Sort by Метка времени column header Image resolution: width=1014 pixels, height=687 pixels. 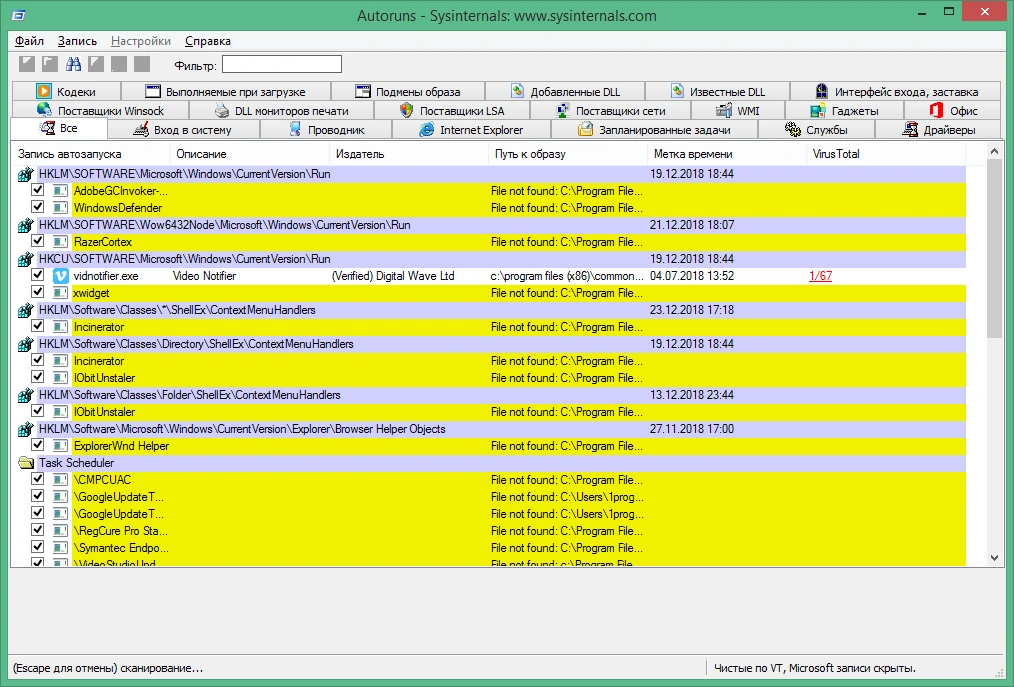[727, 154]
